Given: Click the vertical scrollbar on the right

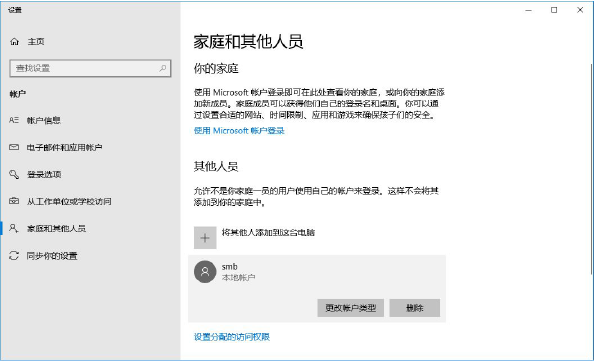Looking at the screenshot, I should [591, 169].
